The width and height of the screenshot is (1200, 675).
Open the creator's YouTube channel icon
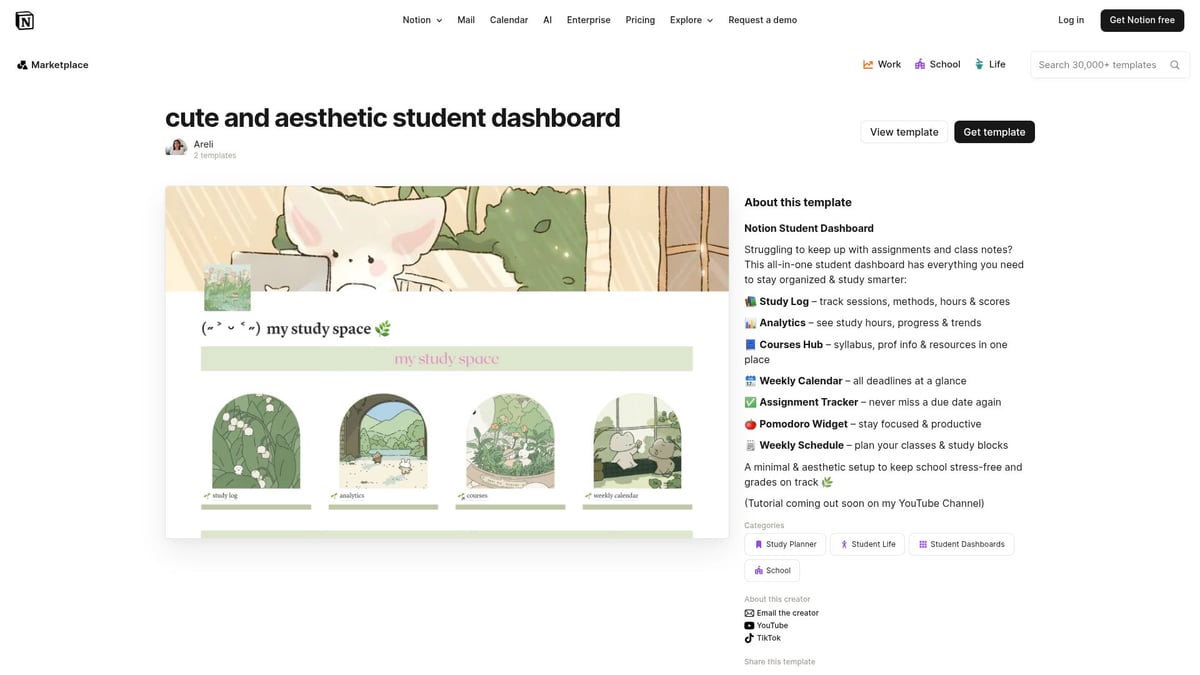tap(749, 625)
